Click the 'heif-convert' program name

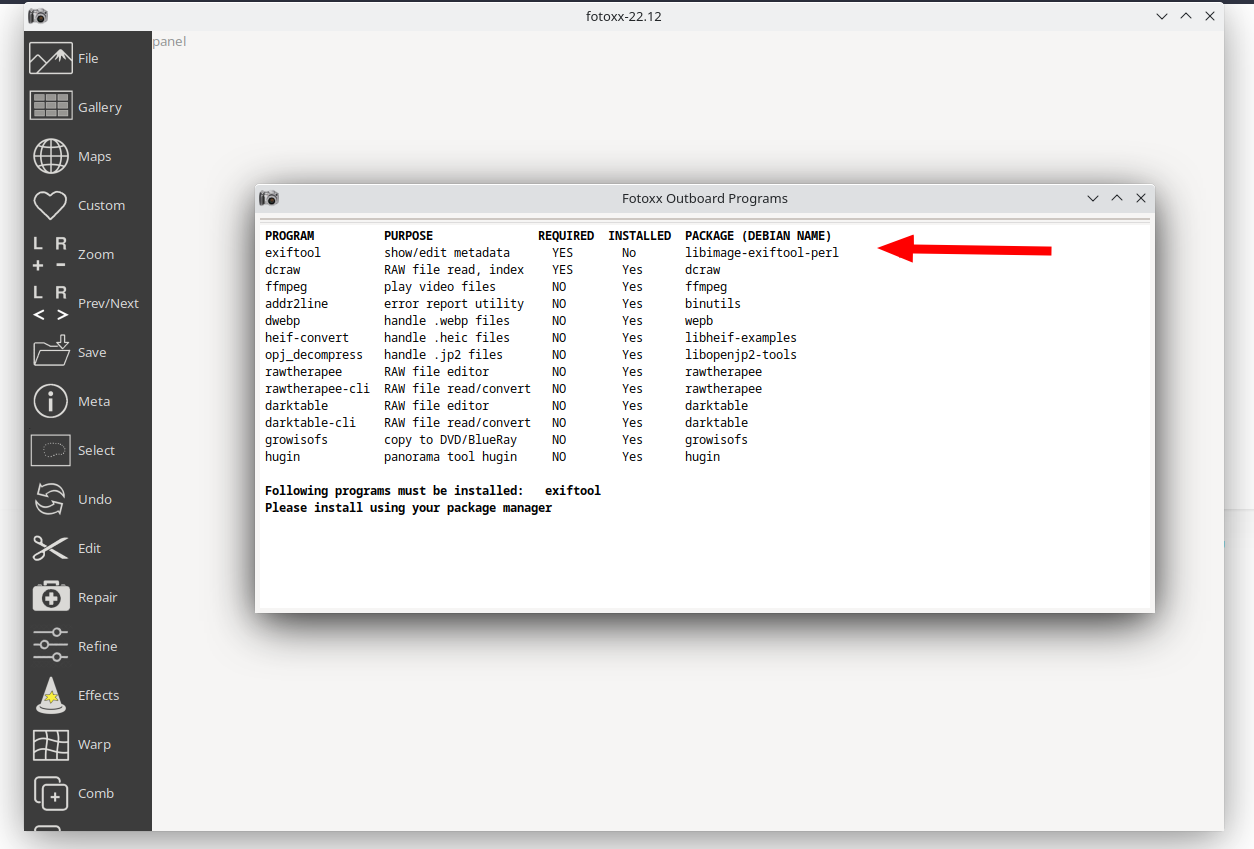coord(307,338)
